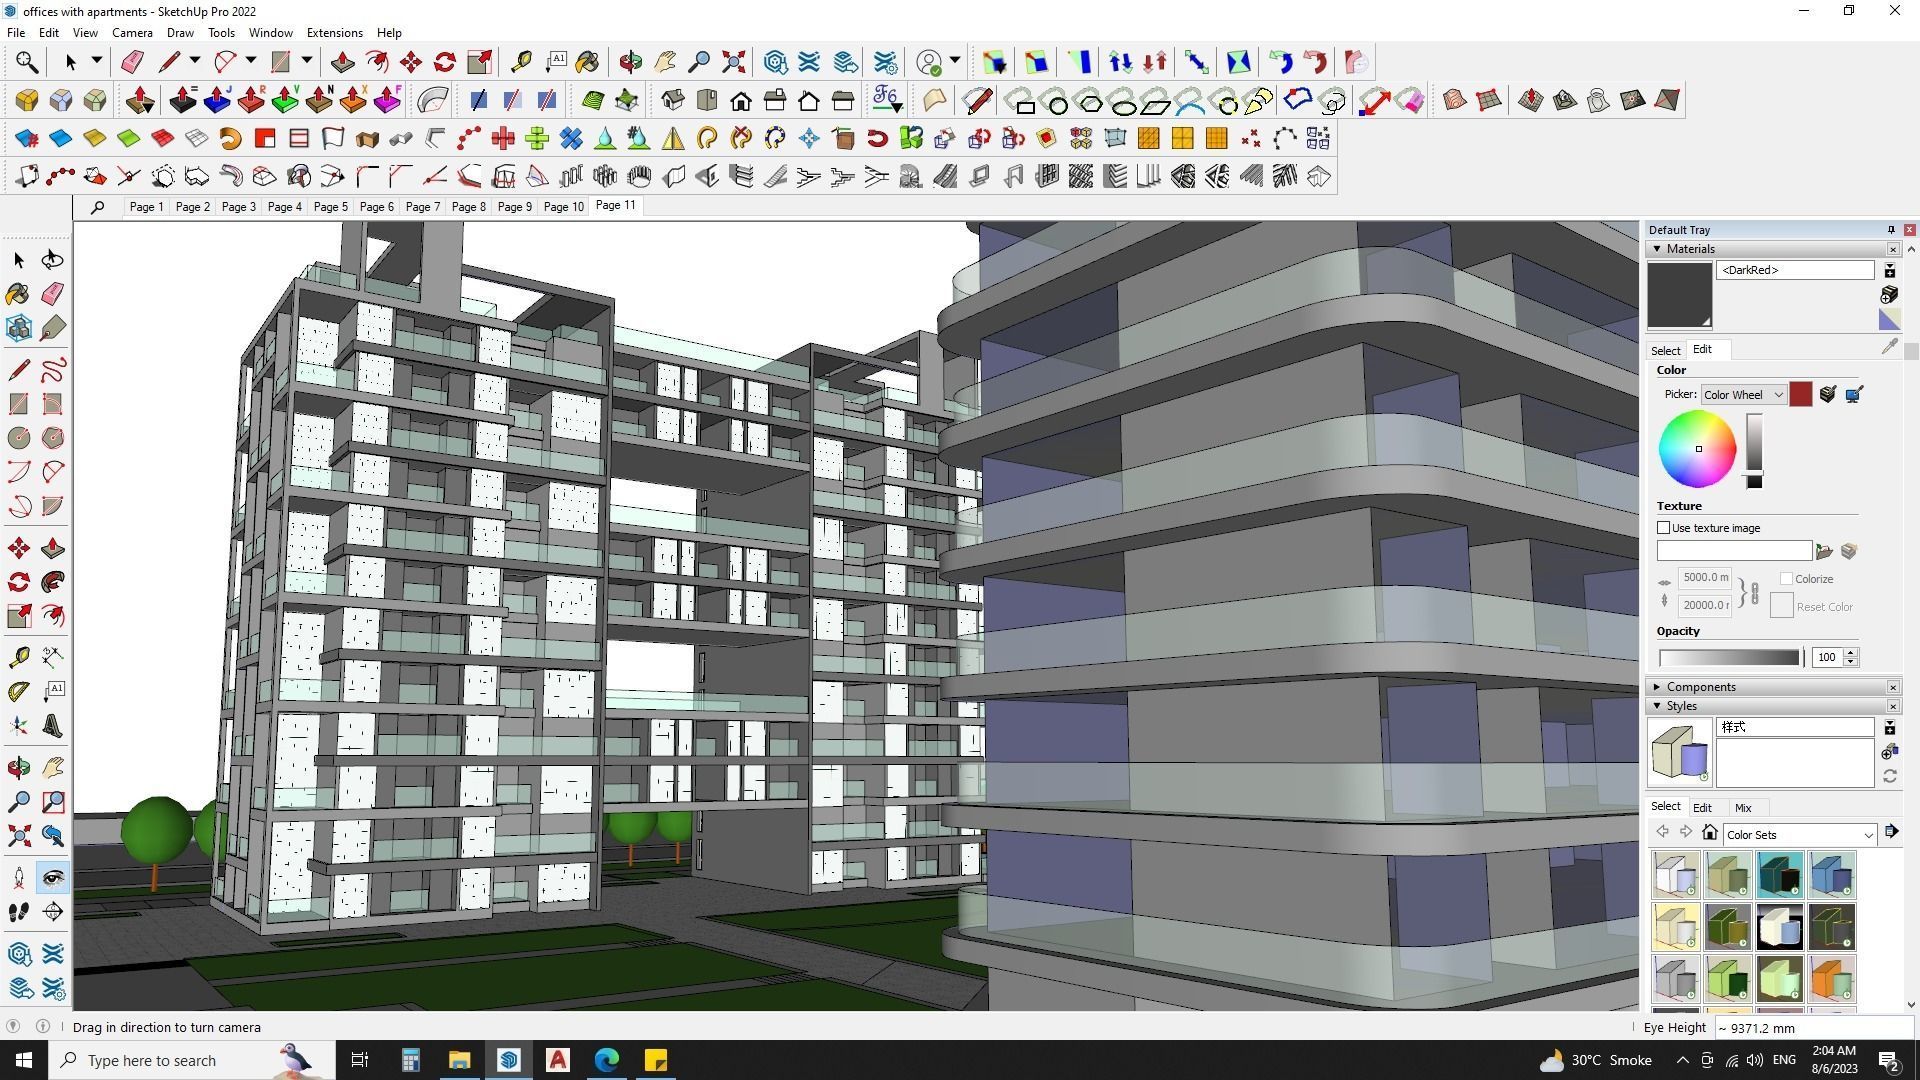Select the Walk footprints tool
Image resolution: width=1920 pixels, height=1080 pixels.
[18, 912]
